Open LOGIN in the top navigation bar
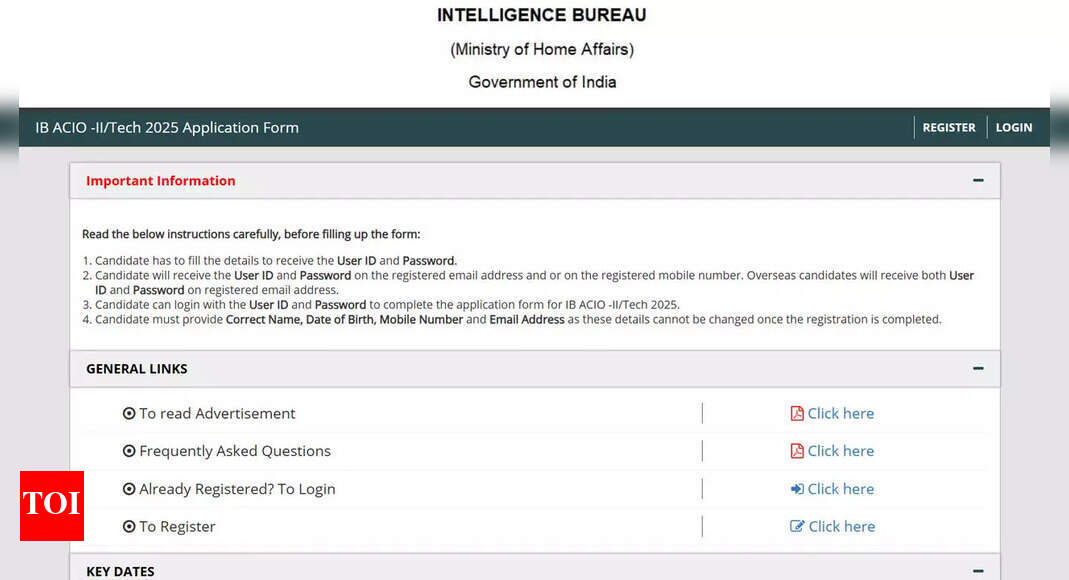The image size is (1069, 580). [x=1013, y=128]
